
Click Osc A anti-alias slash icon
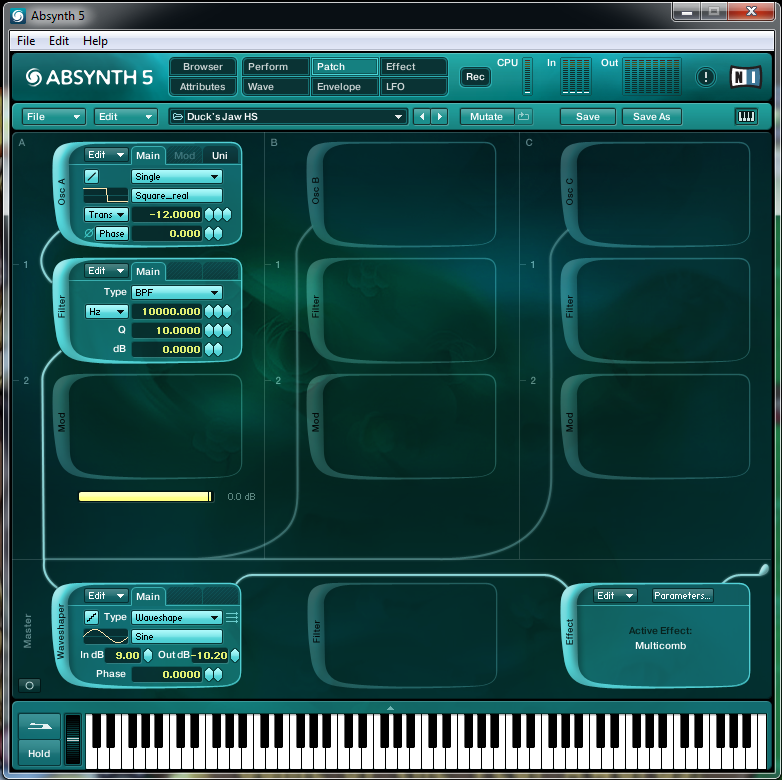pos(91,177)
